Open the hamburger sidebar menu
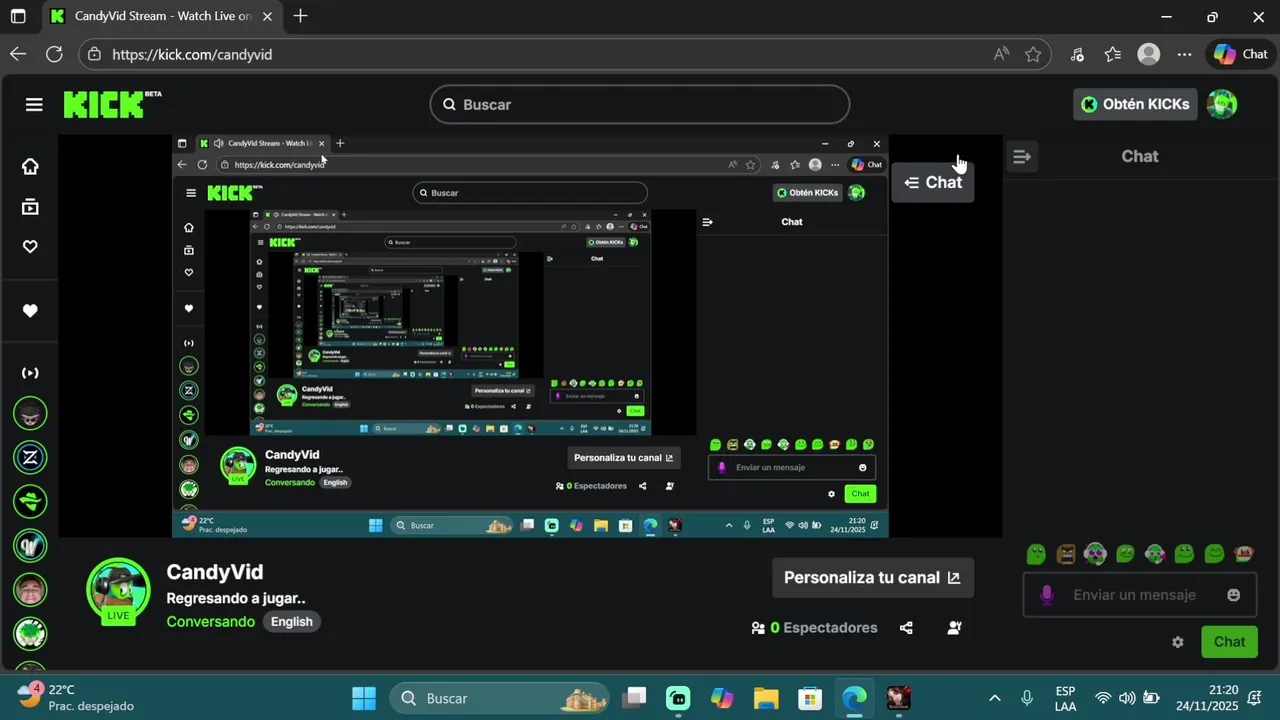Image resolution: width=1280 pixels, height=720 pixels. click(34, 104)
